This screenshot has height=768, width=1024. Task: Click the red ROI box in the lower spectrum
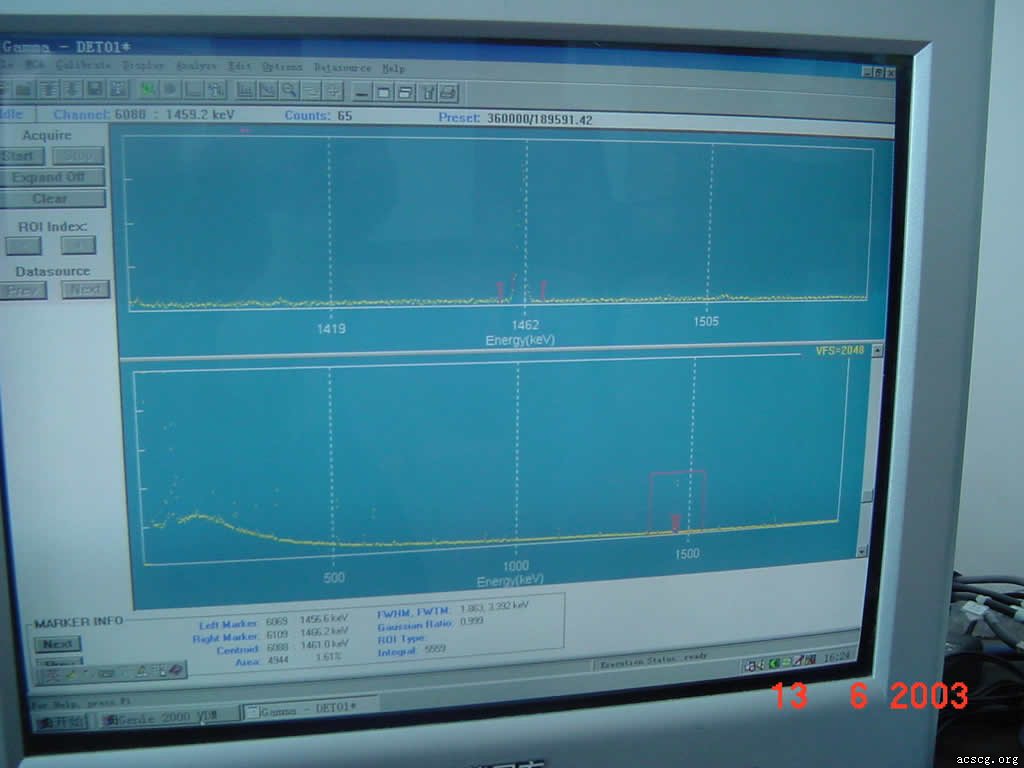click(678, 500)
